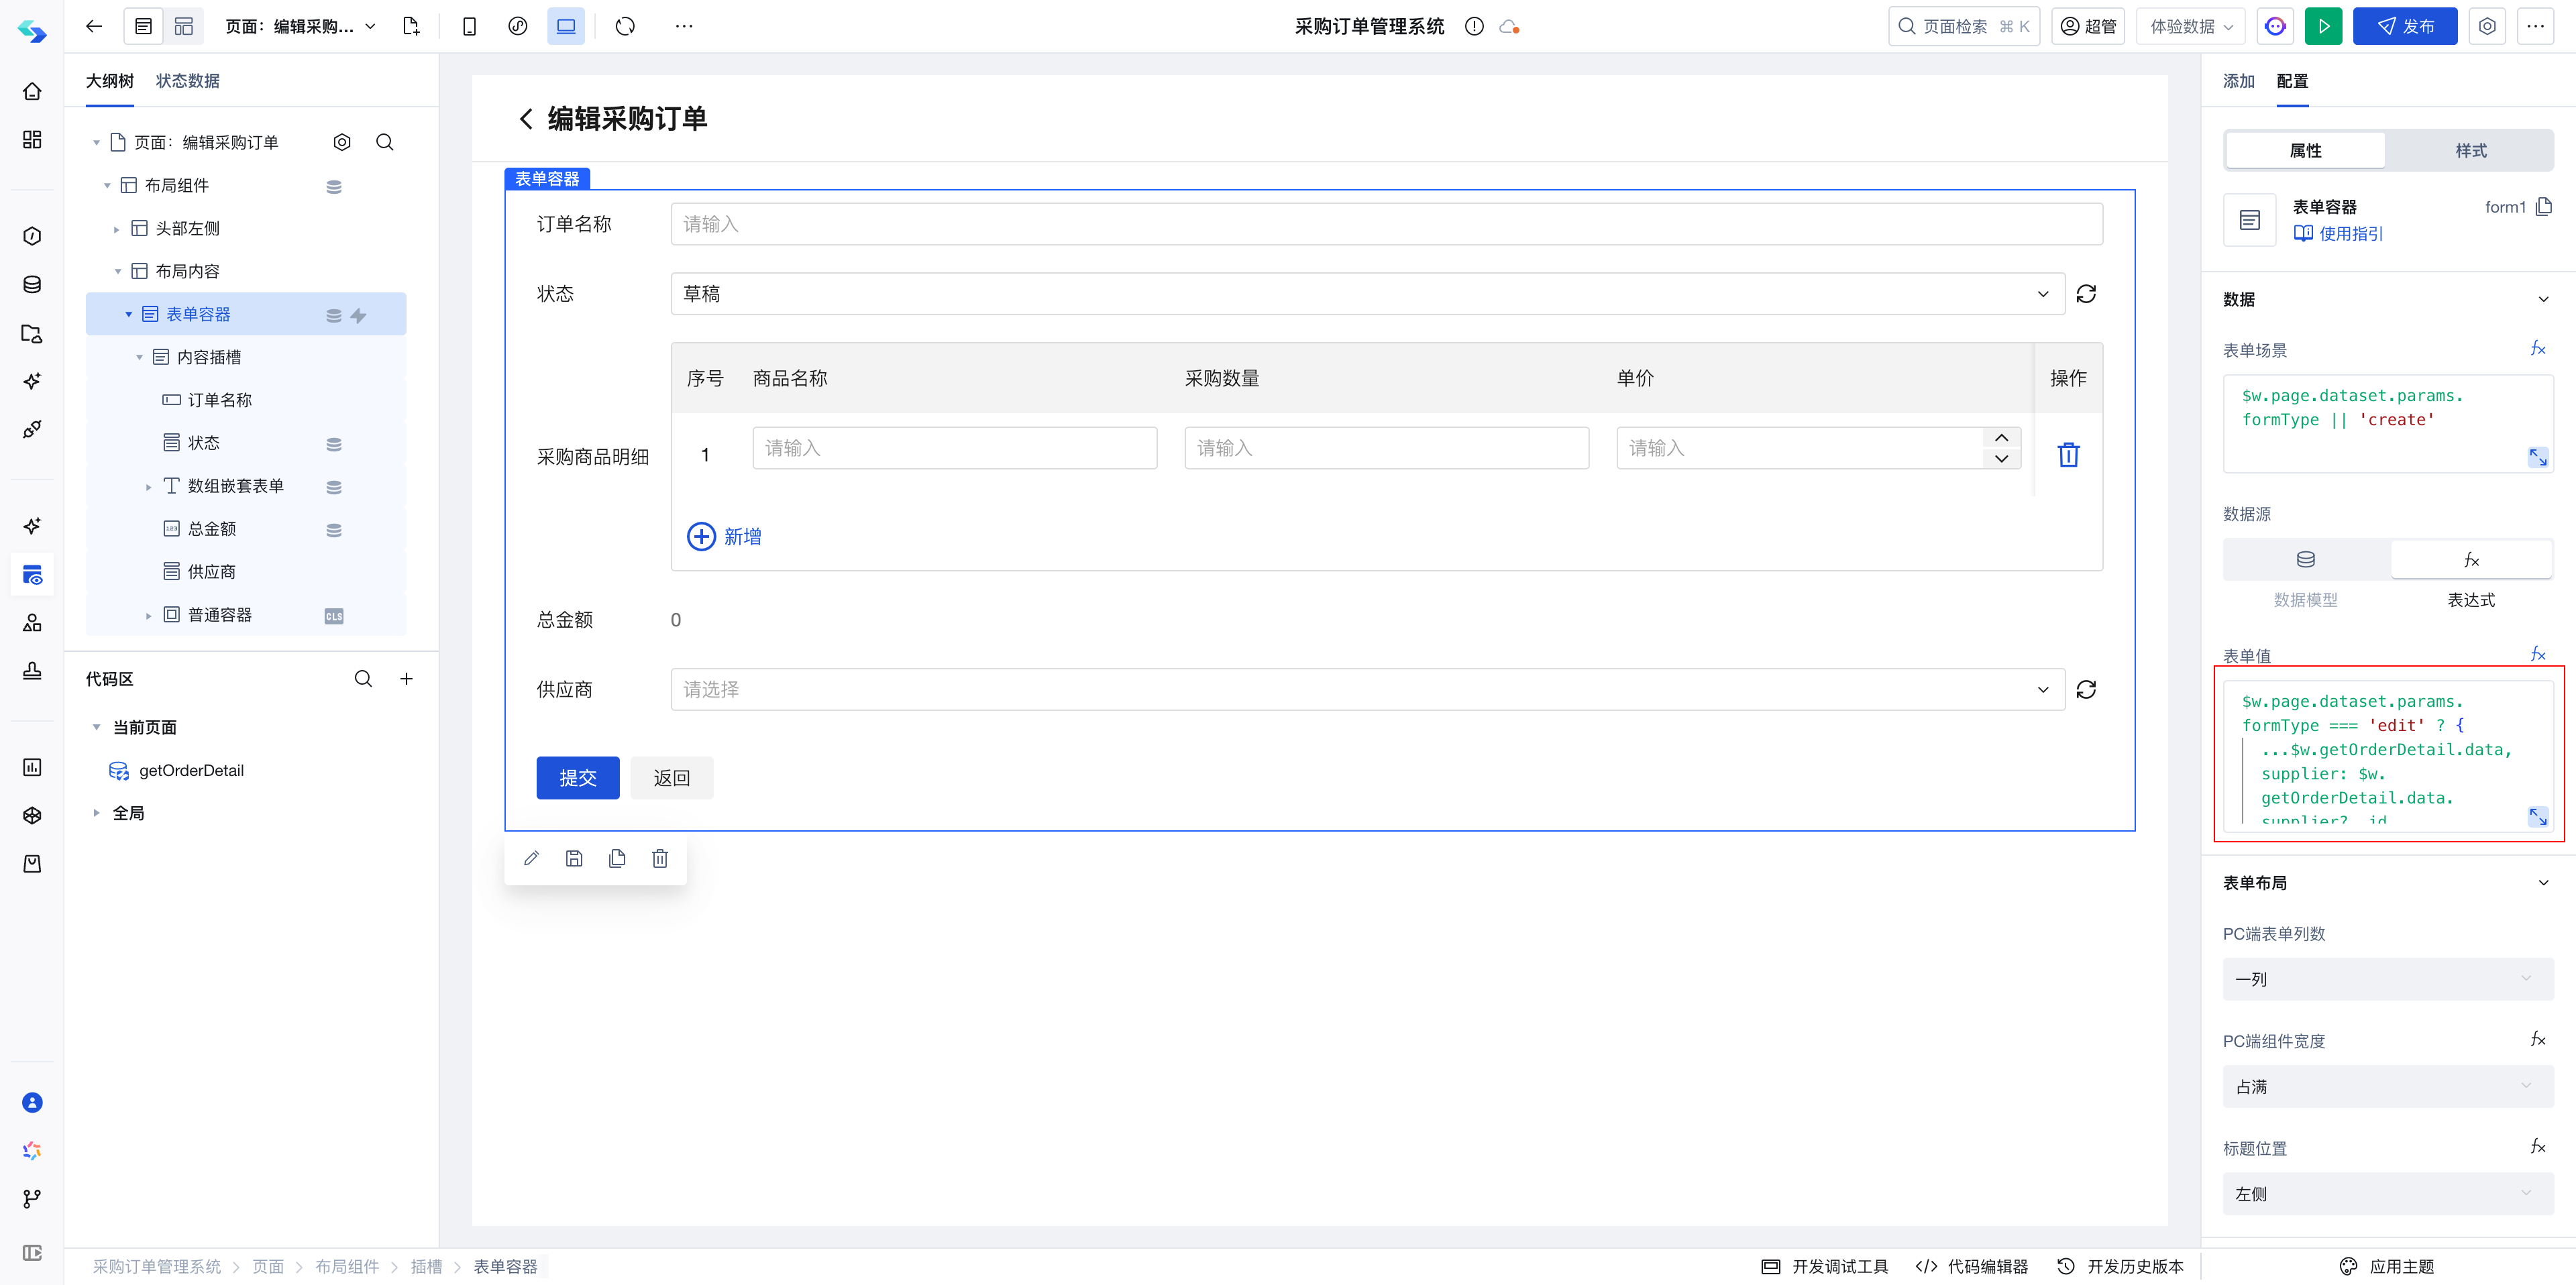2576x1285 pixels.
Task: Click the 返回 button
Action: pyautogui.click(x=671, y=777)
